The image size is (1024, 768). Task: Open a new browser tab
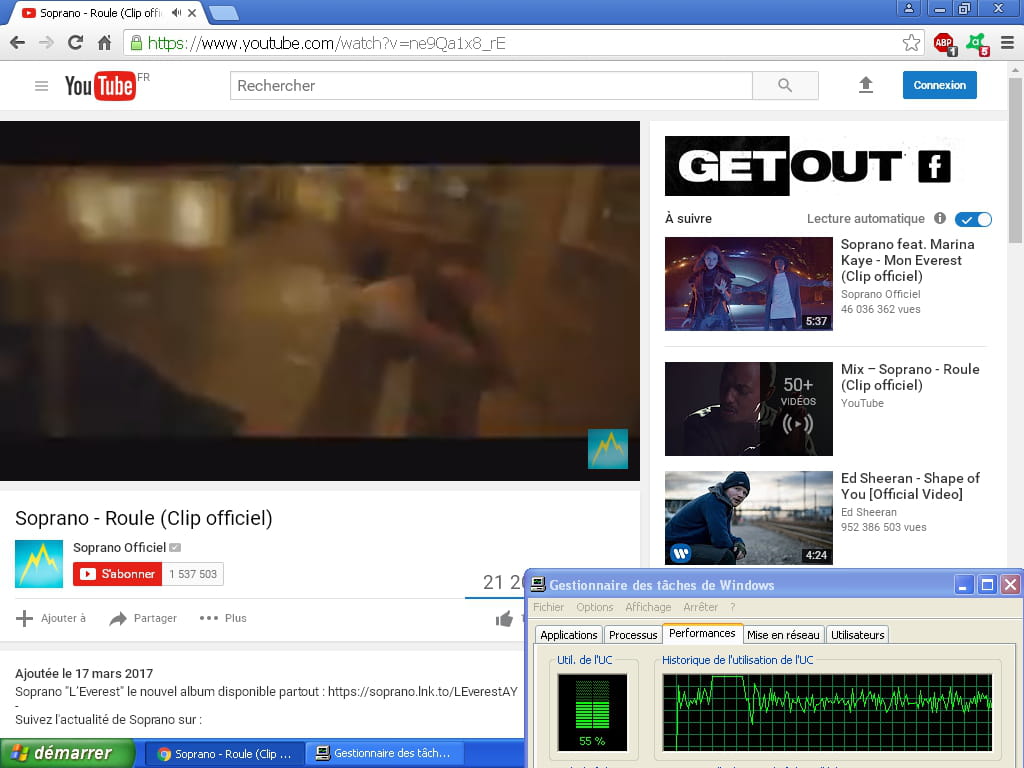[x=224, y=13]
